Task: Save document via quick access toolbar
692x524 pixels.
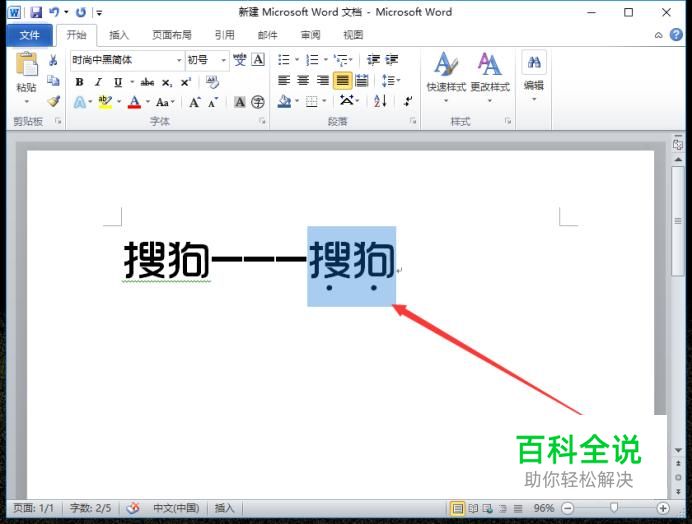Action: pos(36,12)
